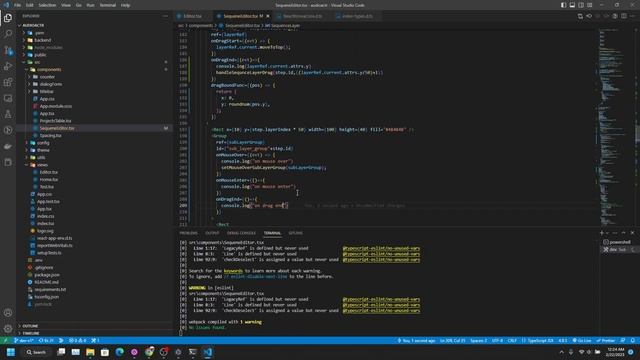Add a new terminal with plus icon
Screen dimensions: 640x360
pos(602,233)
